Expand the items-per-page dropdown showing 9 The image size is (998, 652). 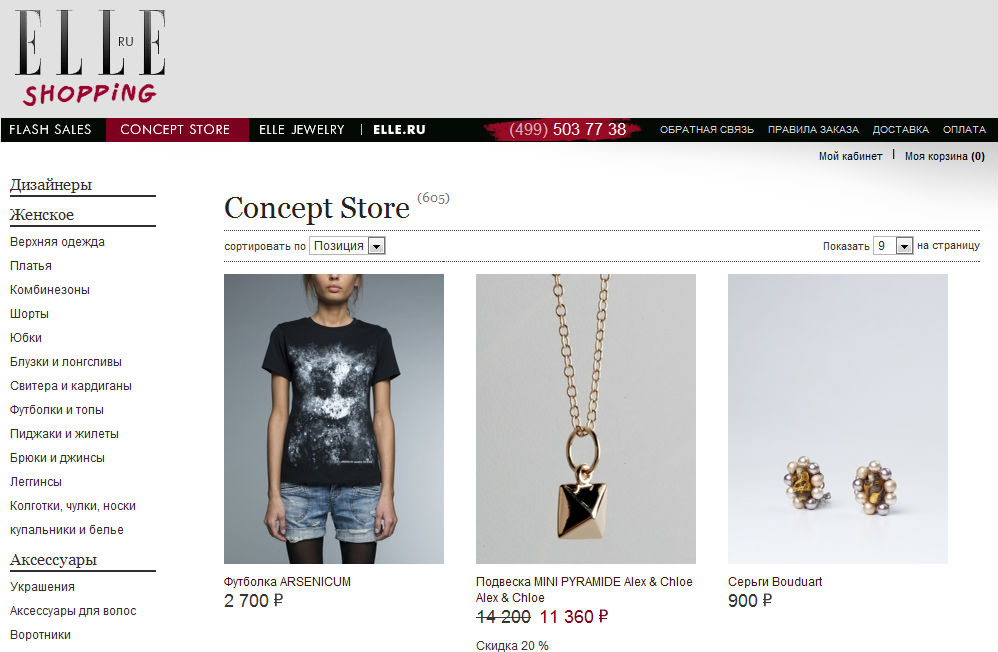(x=892, y=246)
